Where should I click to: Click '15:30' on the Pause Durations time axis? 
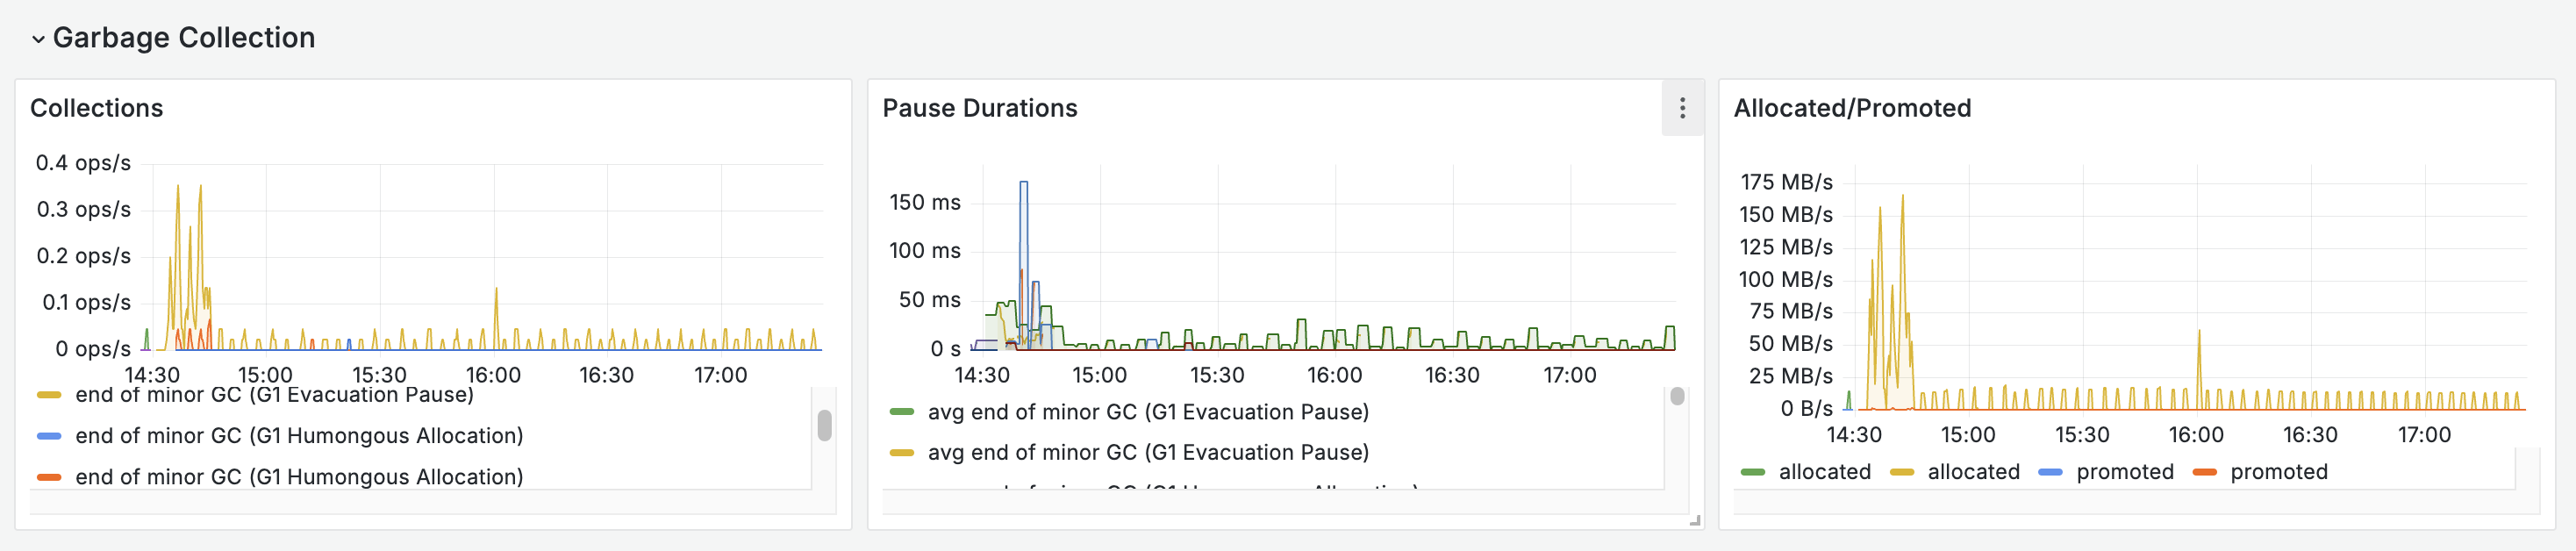pyautogui.click(x=1217, y=376)
